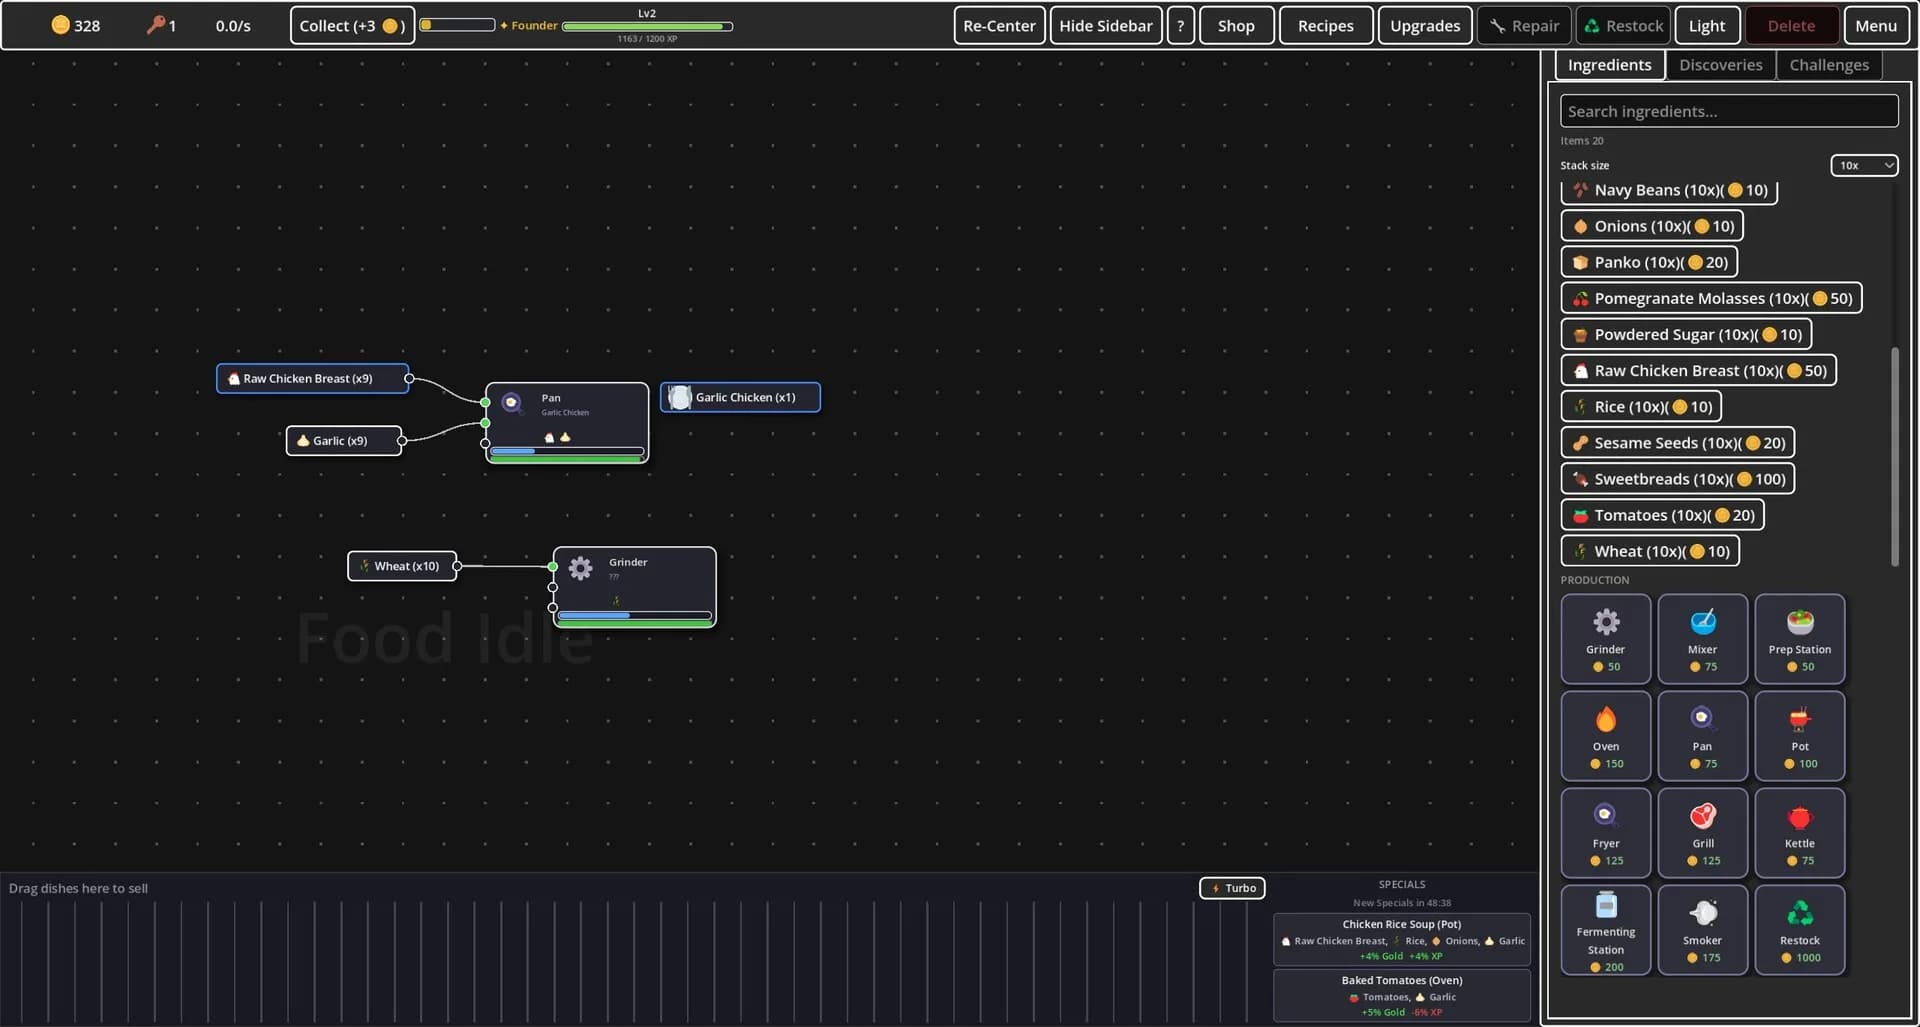Open the Stack size dropdown

point(1864,165)
